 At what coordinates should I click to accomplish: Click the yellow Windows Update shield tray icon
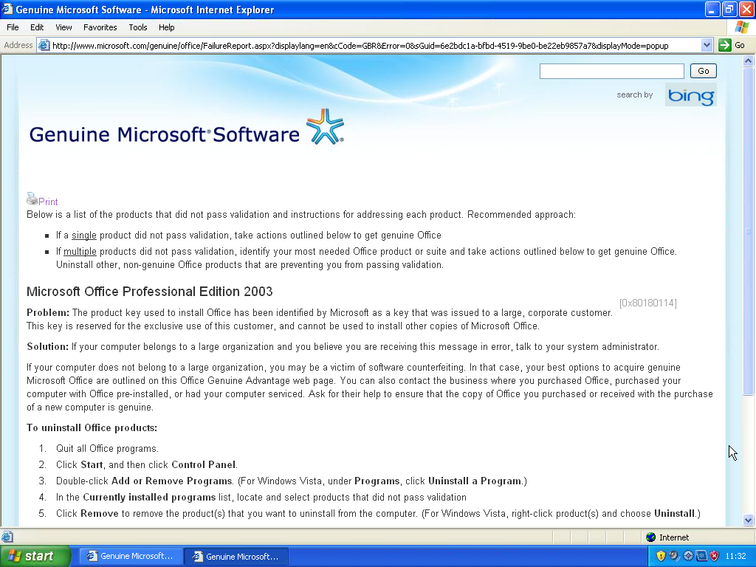661,556
